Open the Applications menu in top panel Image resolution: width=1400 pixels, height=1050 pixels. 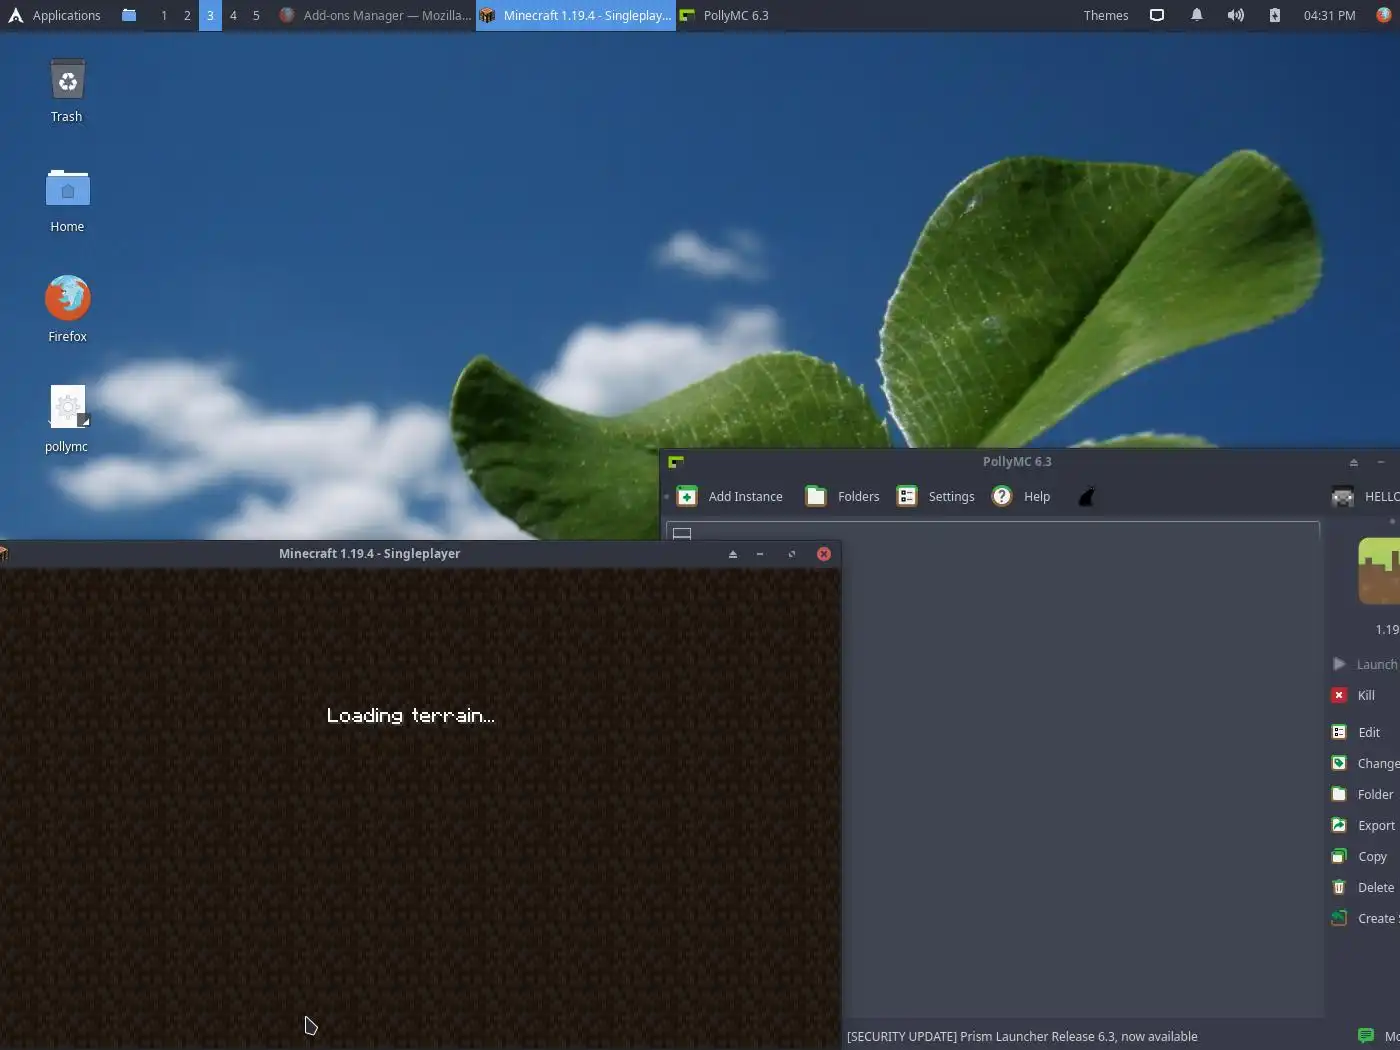(55, 15)
